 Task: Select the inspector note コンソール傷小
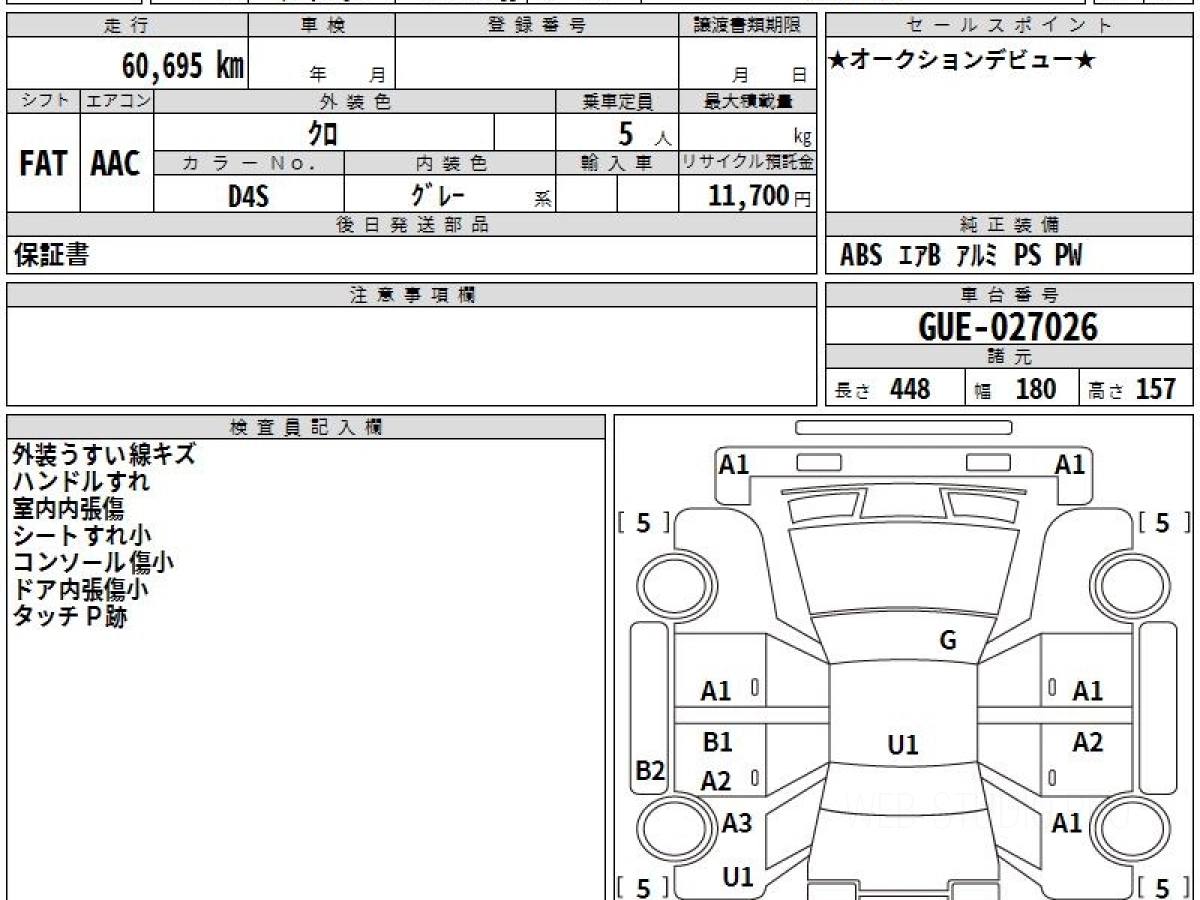[93, 562]
